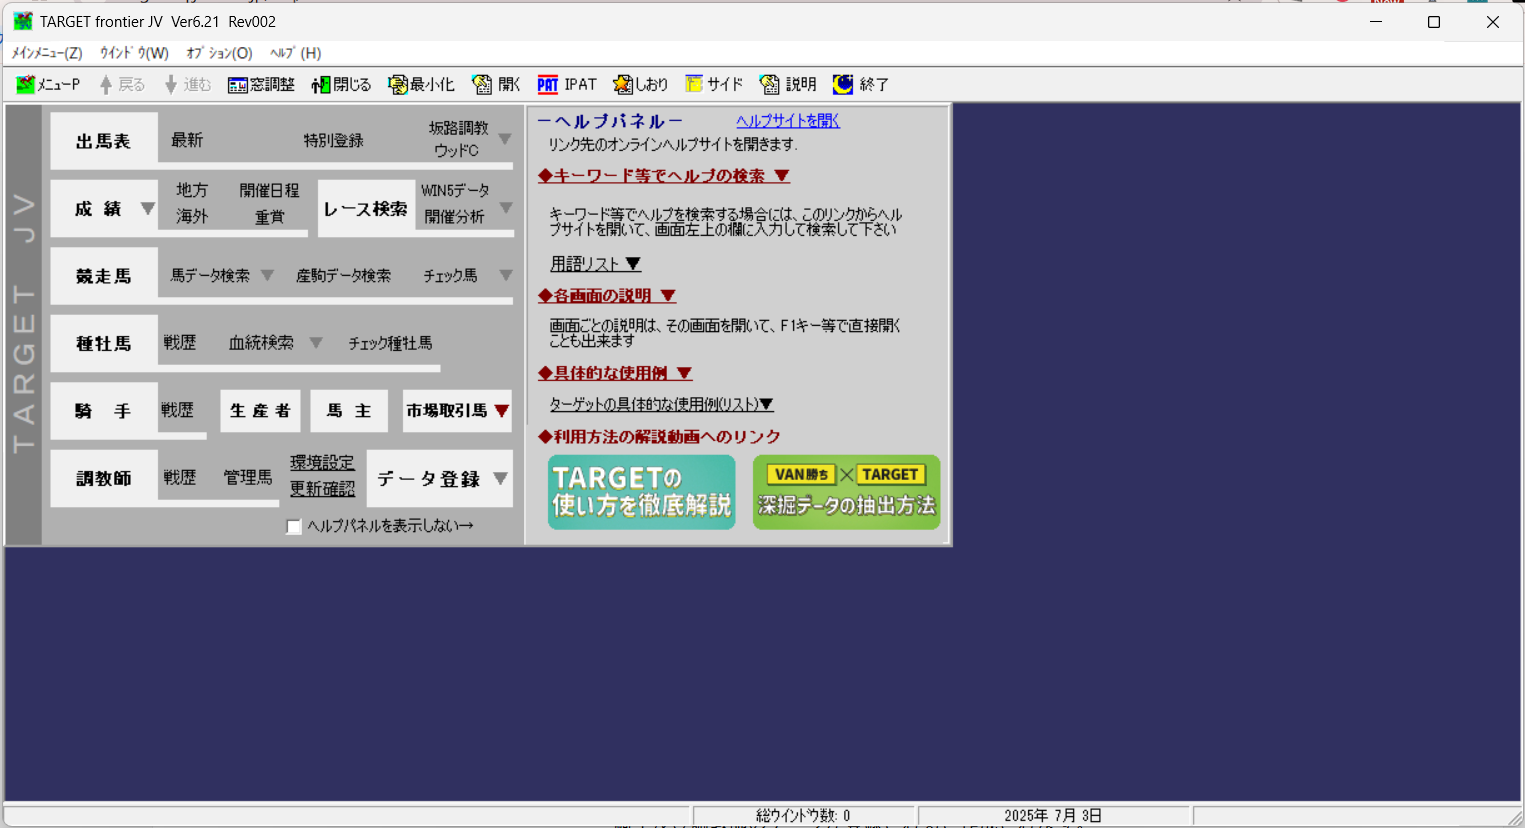Open the メインメニュー(Z) menu
This screenshot has width=1525, height=828.
(x=47, y=53)
